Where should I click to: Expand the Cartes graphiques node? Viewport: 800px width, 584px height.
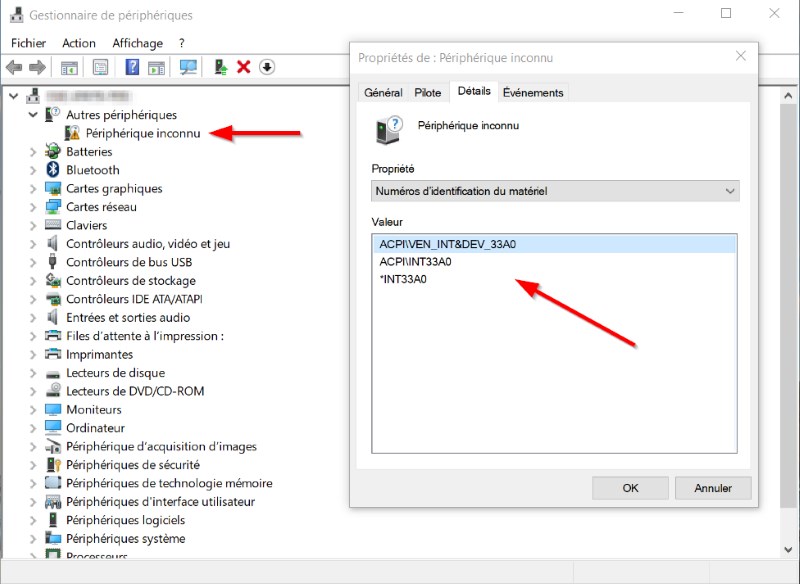33,189
